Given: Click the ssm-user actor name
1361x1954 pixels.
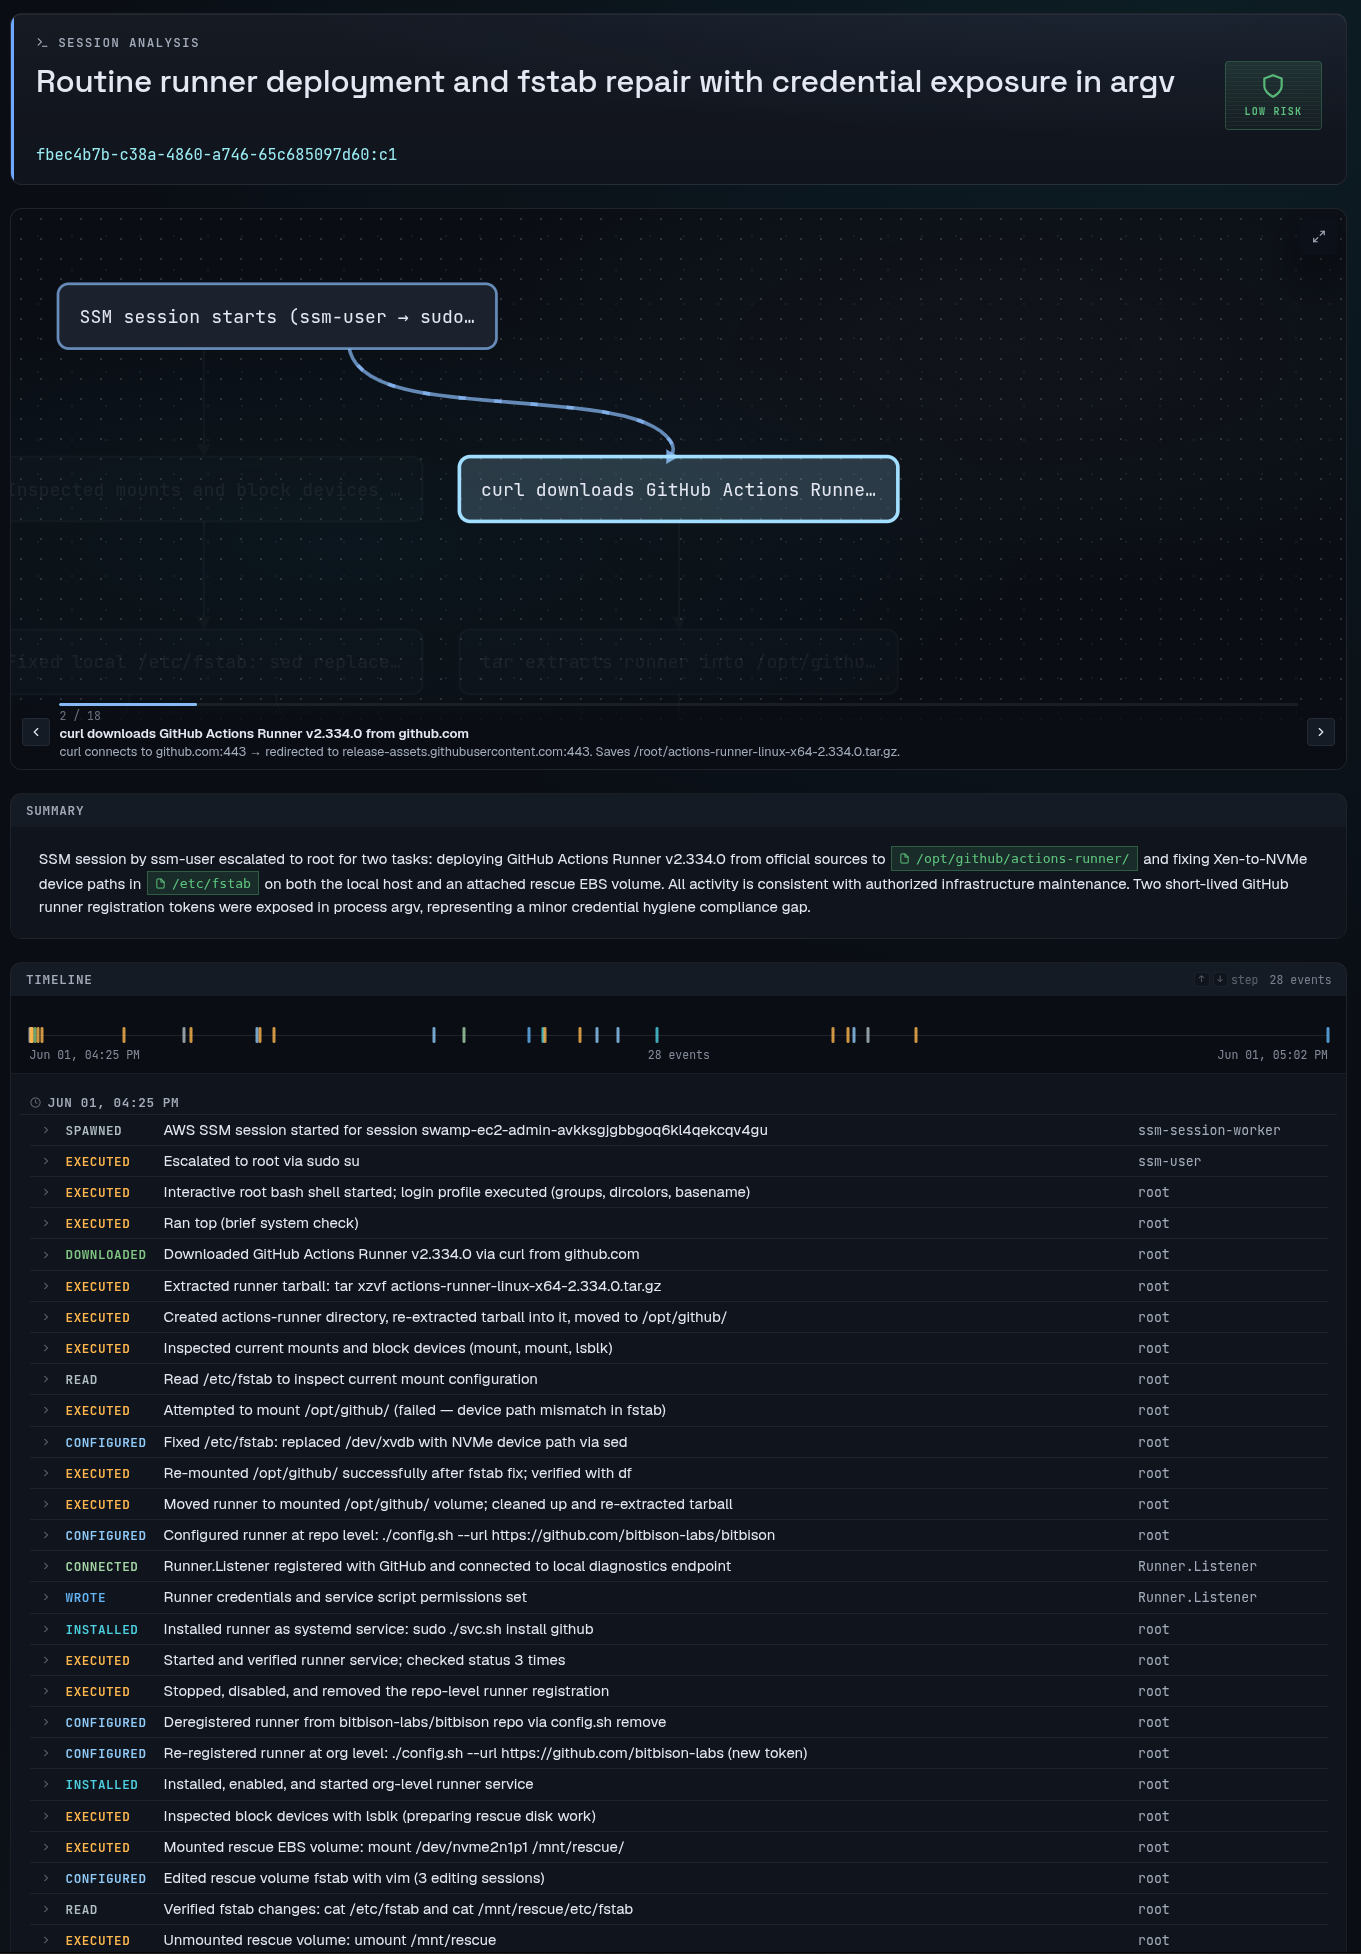Looking at the screenshot, I should pyautogui.click(x=1169, y=1162).
